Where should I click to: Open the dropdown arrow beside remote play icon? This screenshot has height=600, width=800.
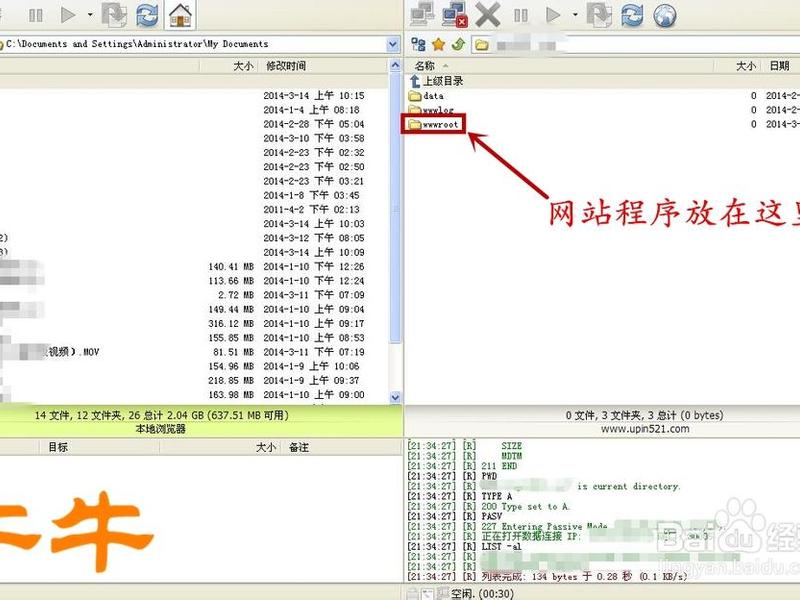pyautogui.click(x=575, y=15)
